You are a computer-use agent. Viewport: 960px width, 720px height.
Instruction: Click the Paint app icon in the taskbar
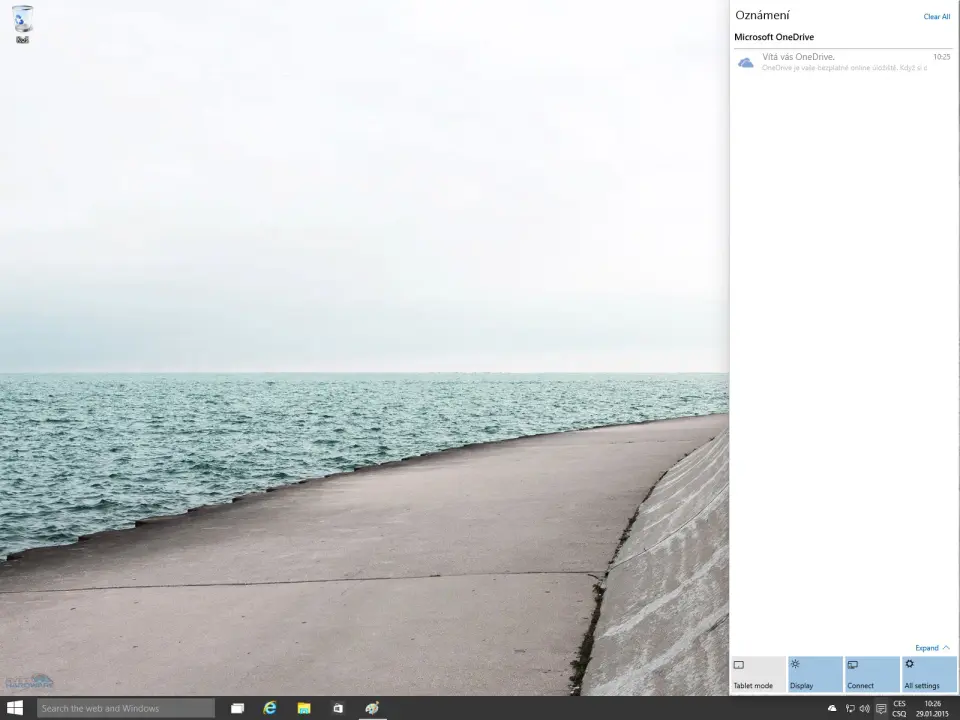[372, 708]
